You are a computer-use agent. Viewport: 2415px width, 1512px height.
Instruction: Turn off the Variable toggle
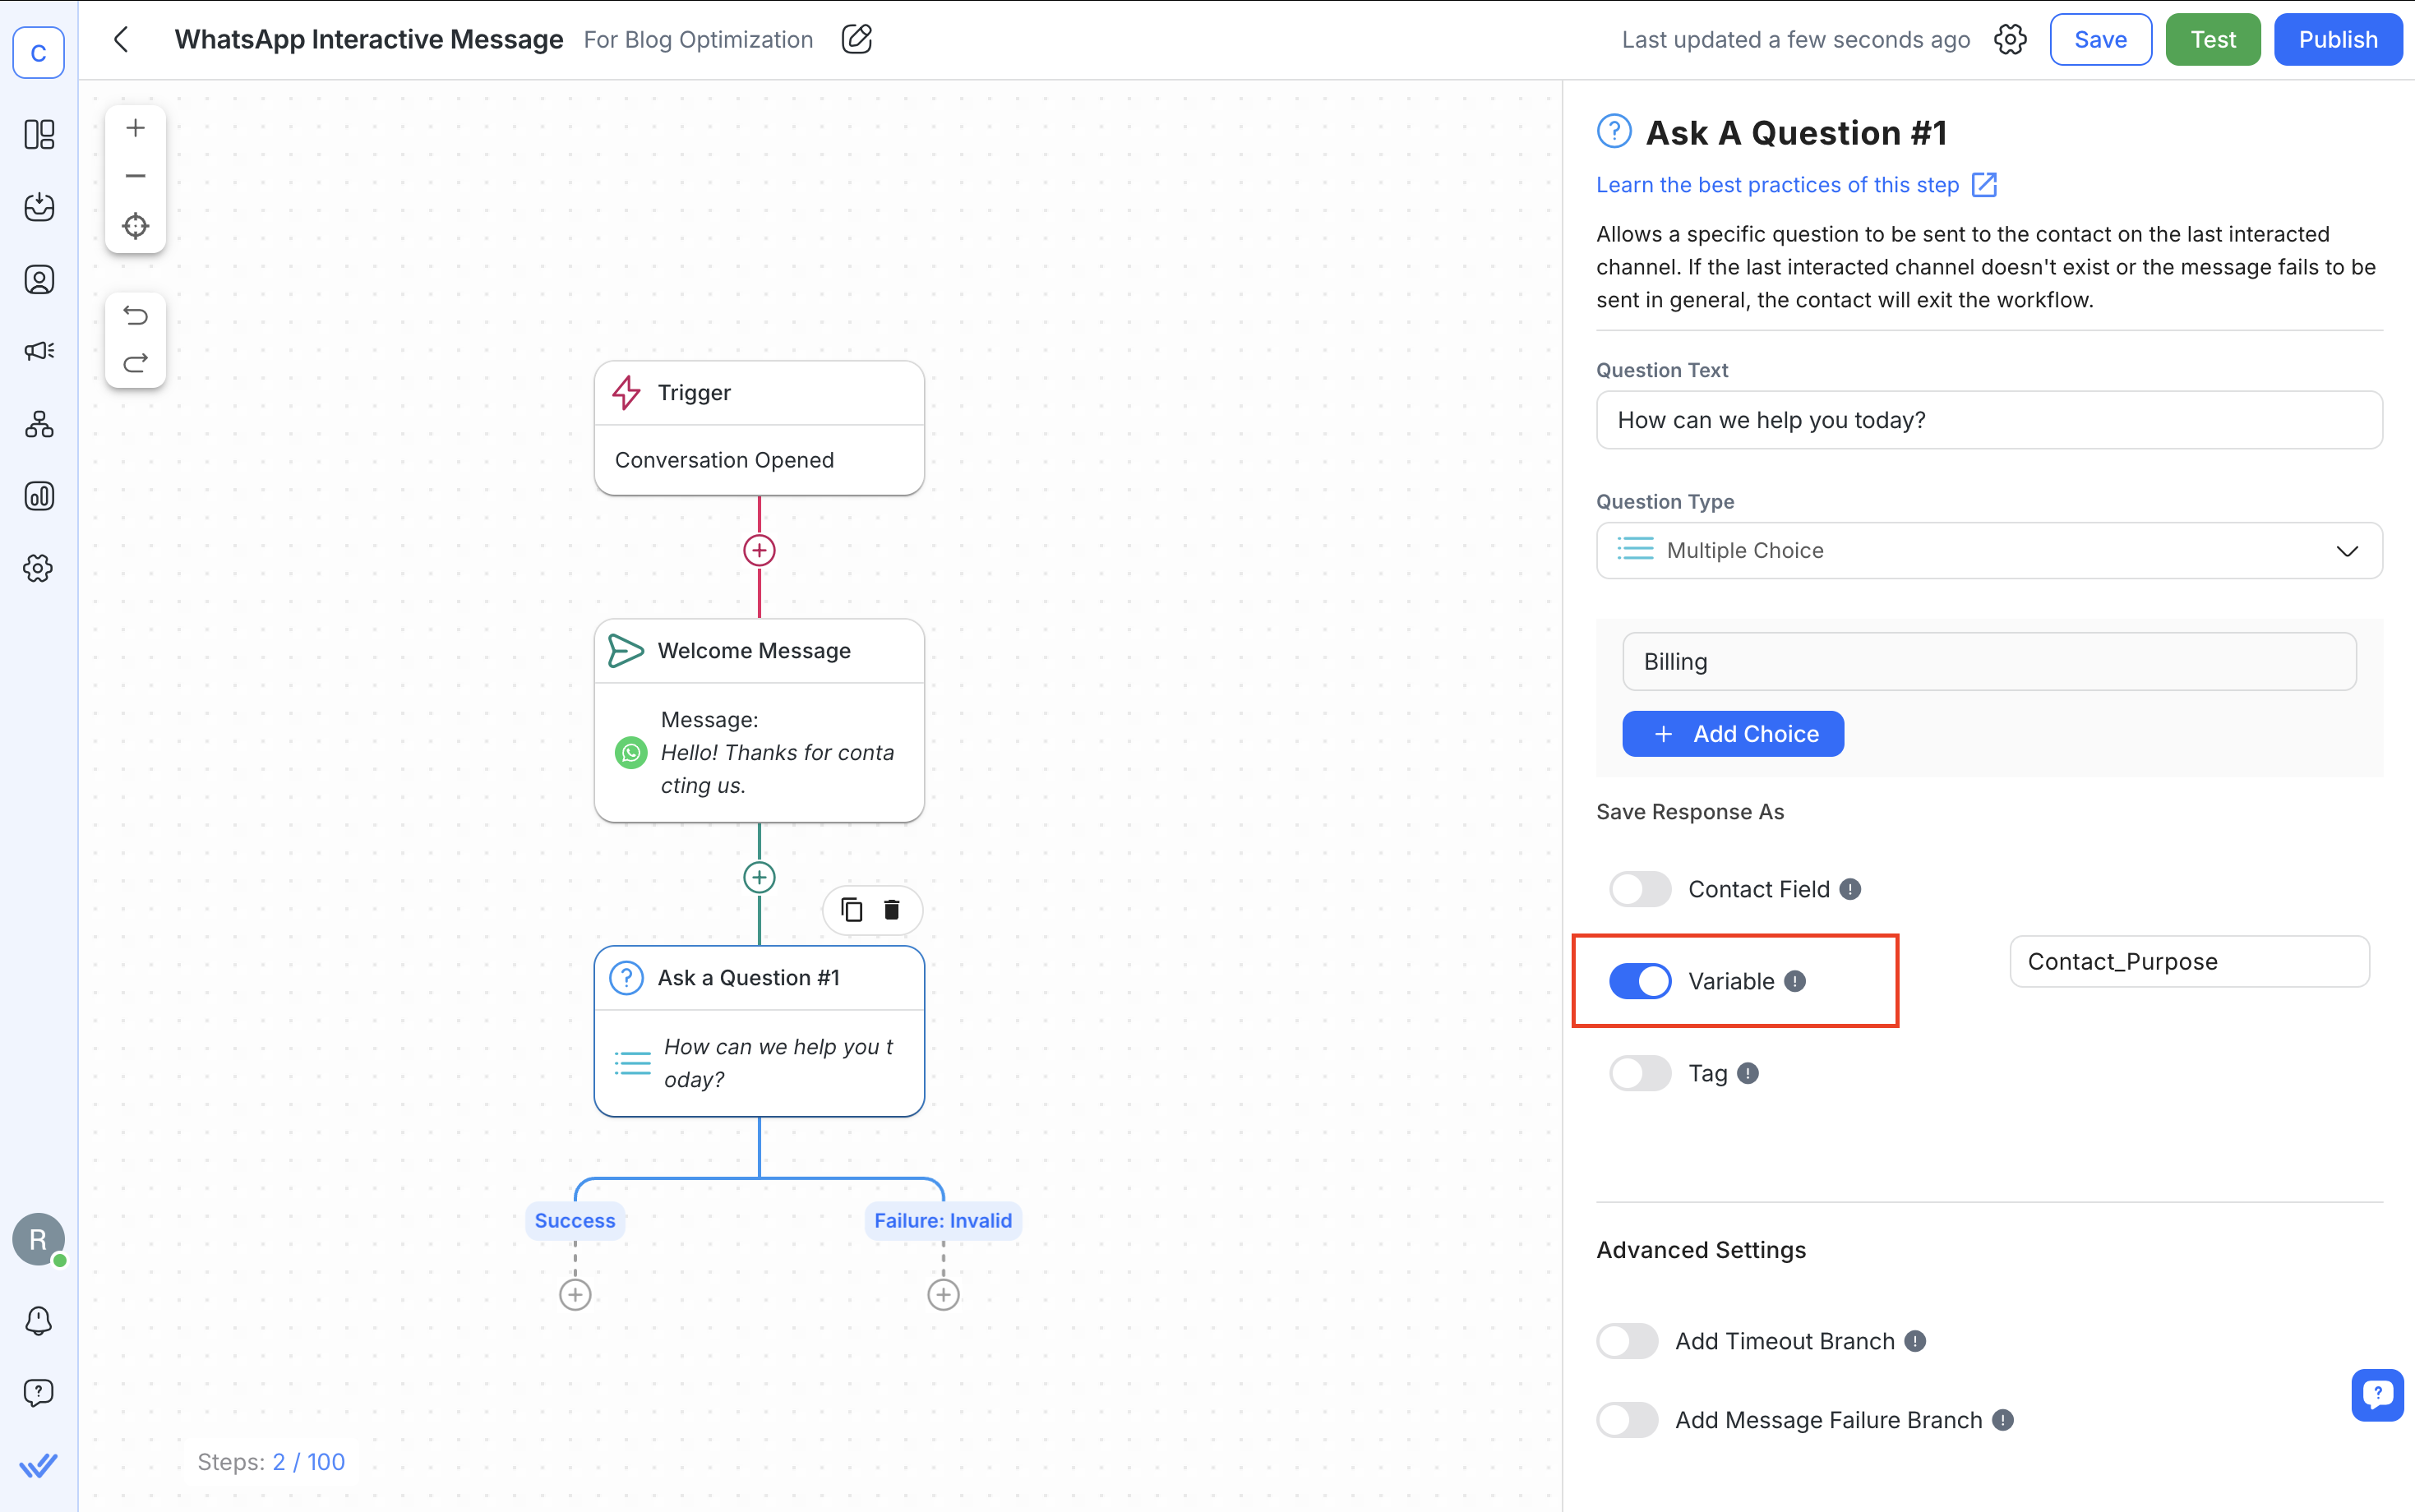point(1640,981)
